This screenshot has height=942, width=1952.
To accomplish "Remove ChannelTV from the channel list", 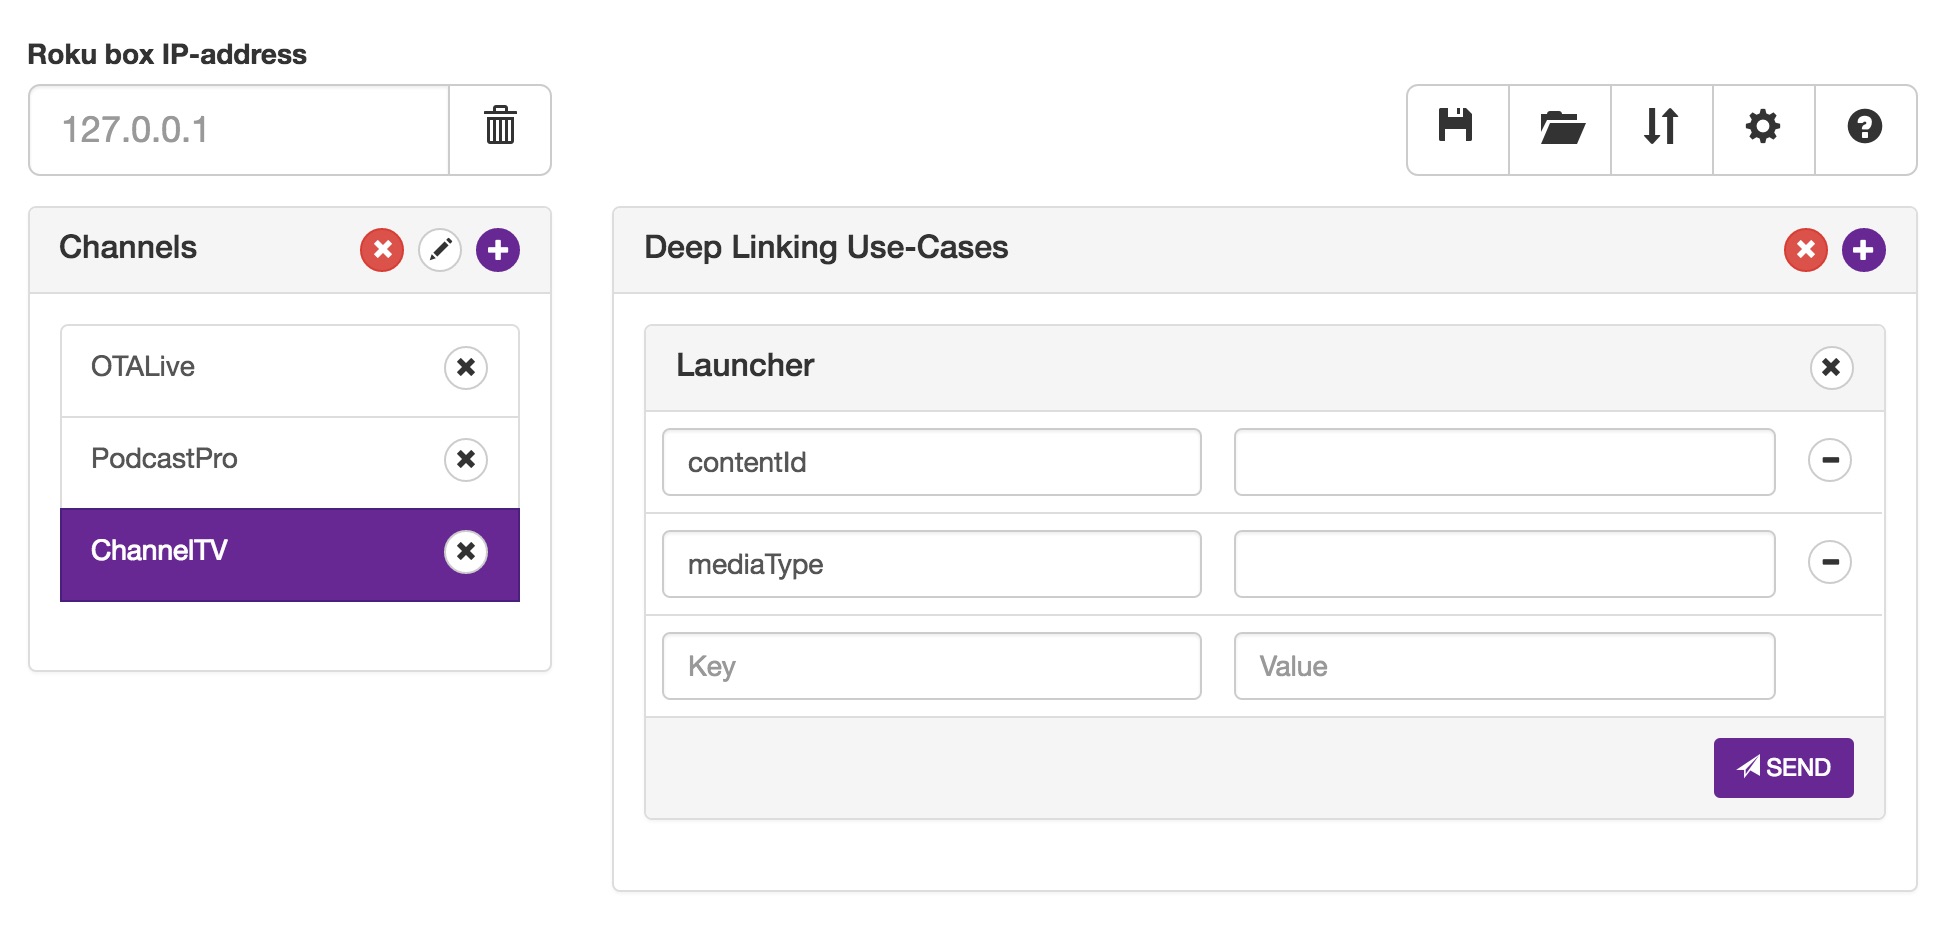I will point(465,551).
